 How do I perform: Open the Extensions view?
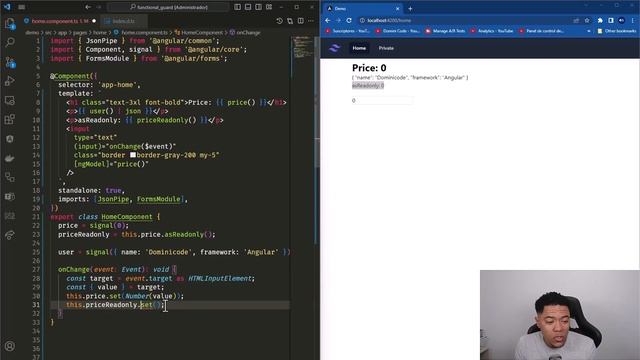(x=10, y=119)
